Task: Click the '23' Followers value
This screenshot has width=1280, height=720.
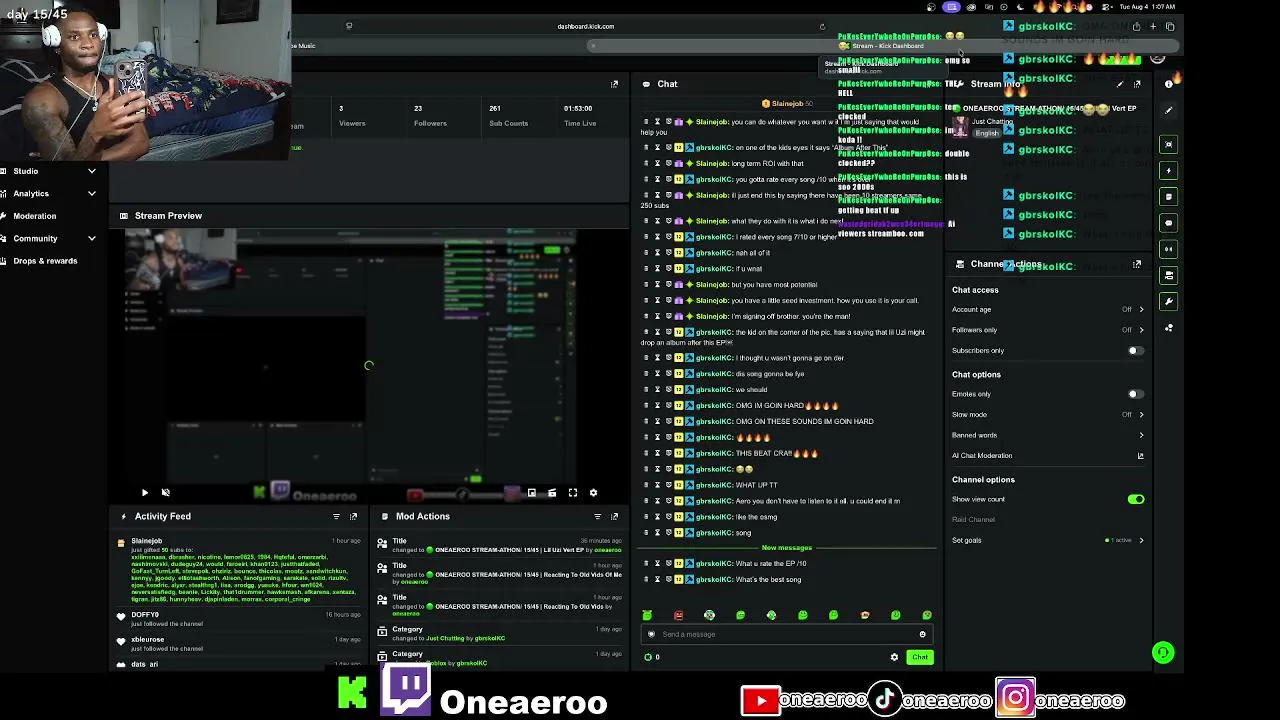Action: click(x=418, y=108)
